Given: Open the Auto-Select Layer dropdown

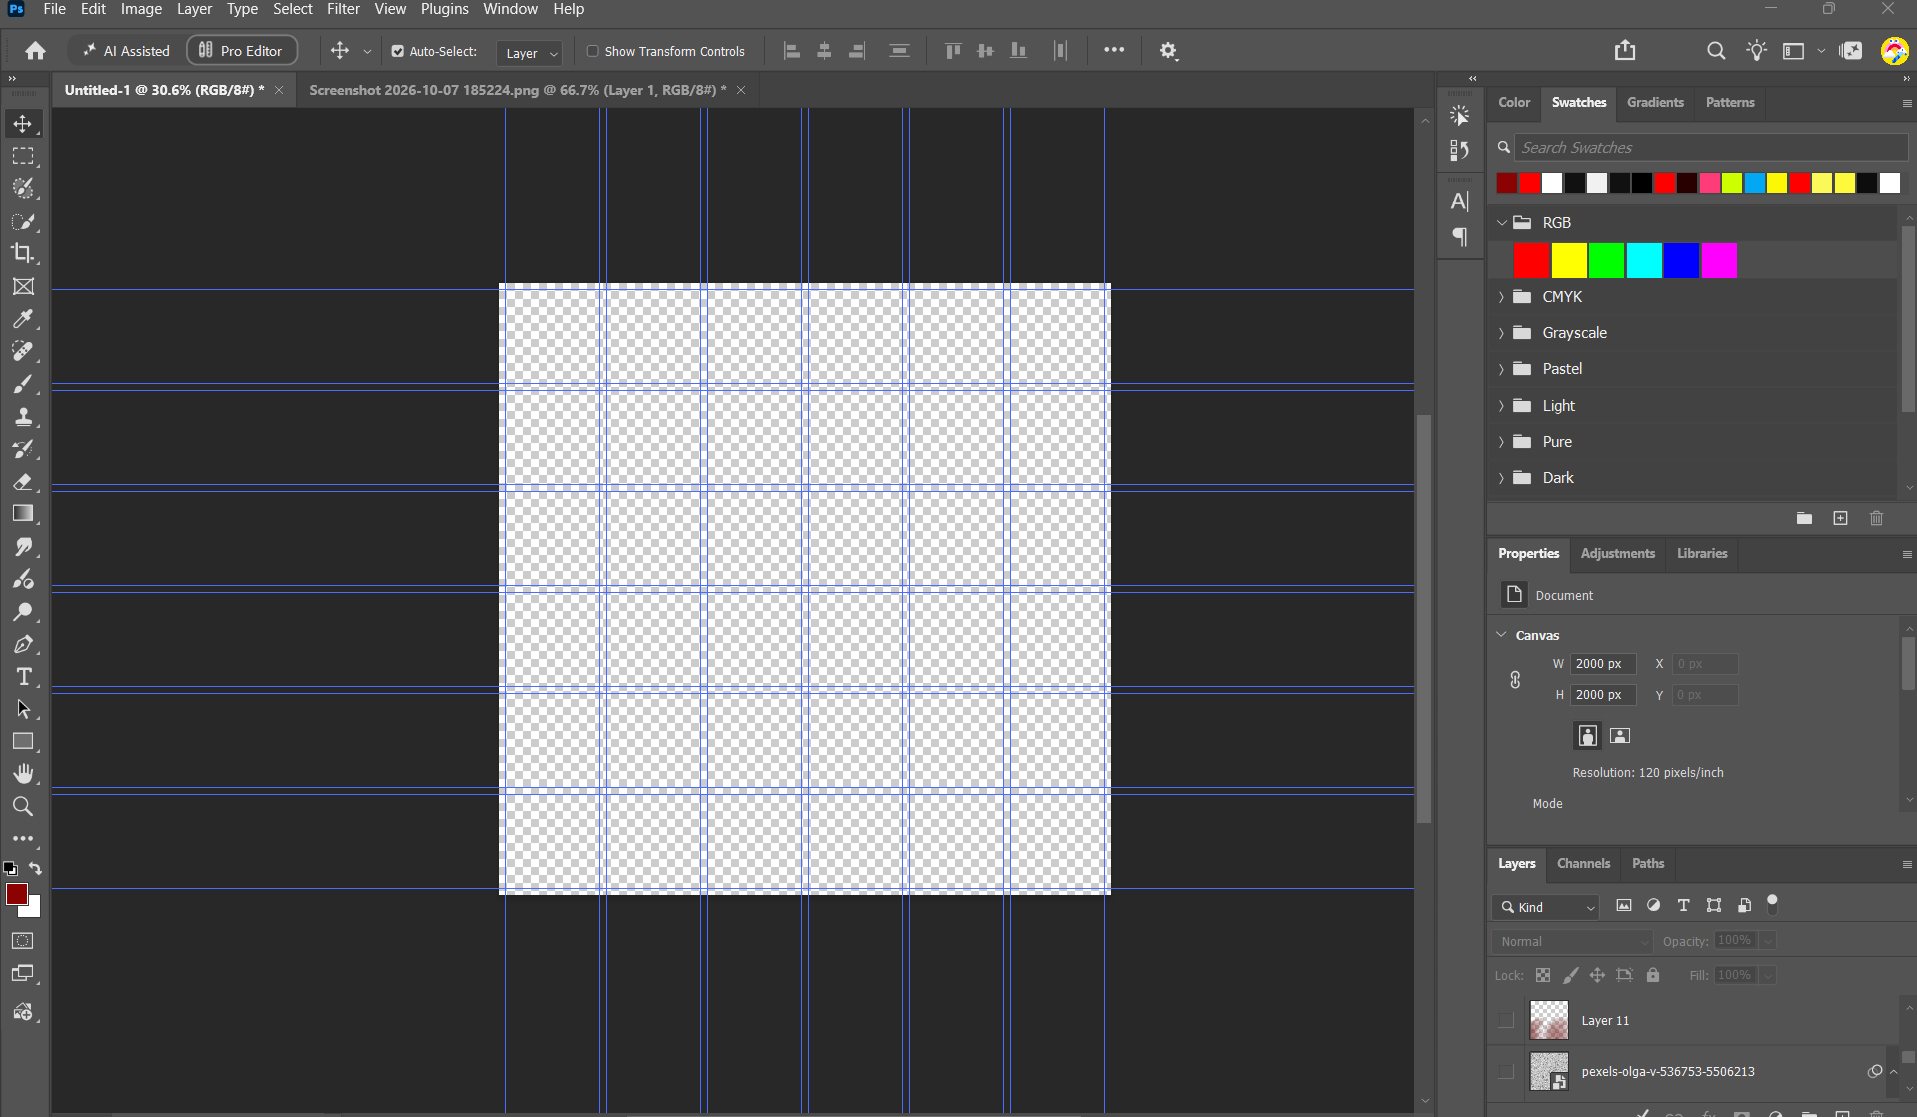Looking at the screenshot, I should (530, 52).
